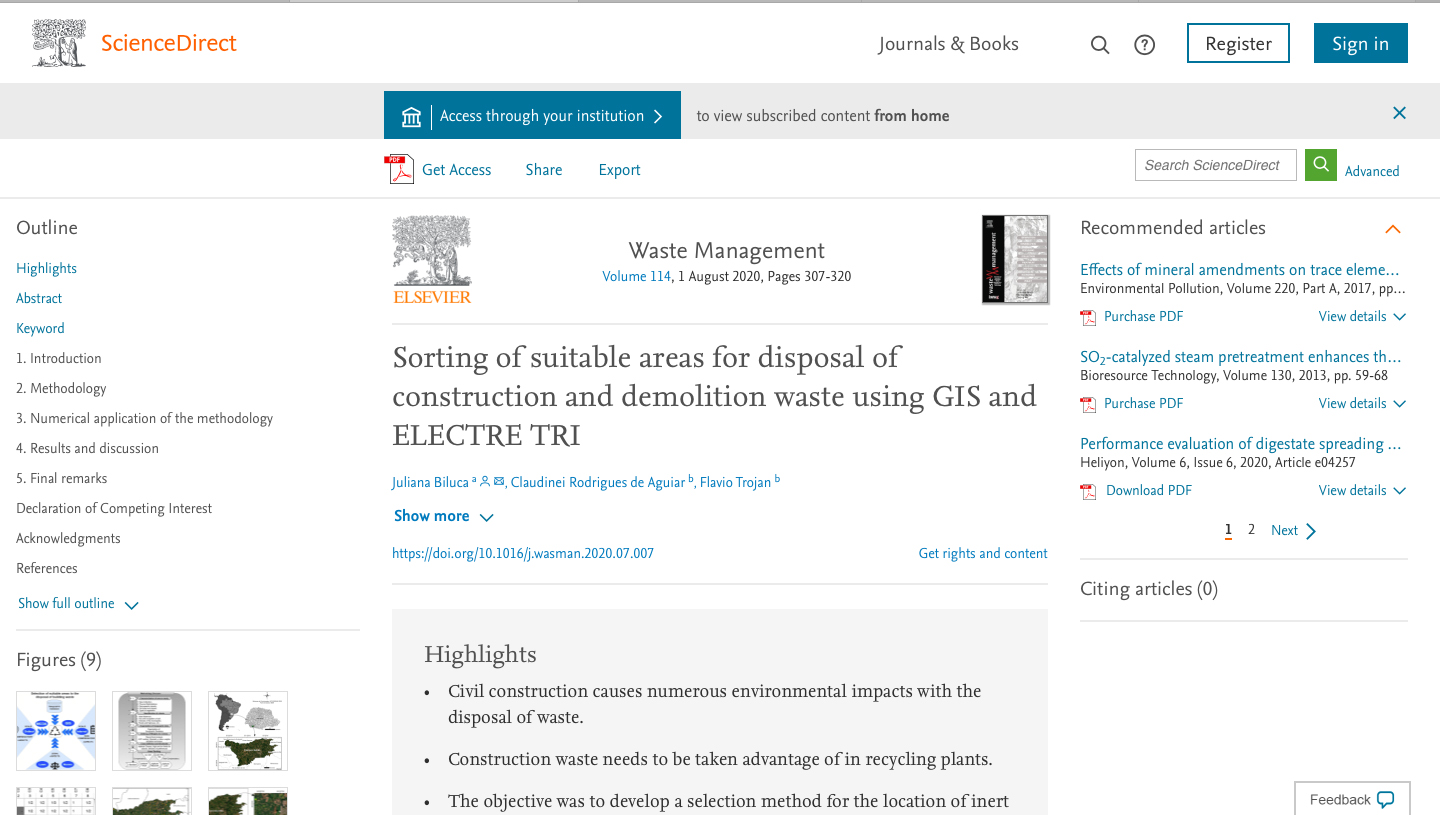Go to 4. Results and discussion
Viewport: 1440px width, 815px height.
click(x=87, y=448)
